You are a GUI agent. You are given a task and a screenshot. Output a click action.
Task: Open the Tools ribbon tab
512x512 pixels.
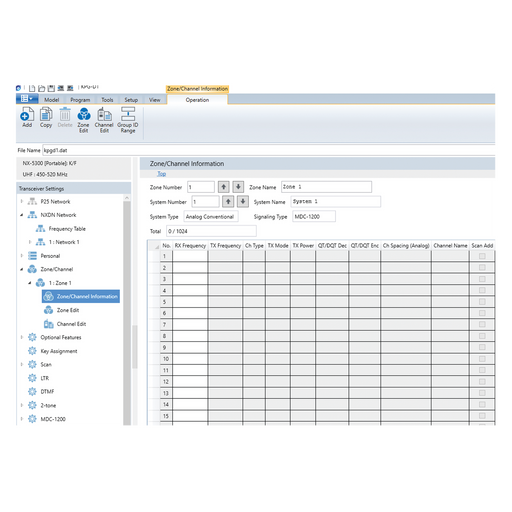[x=107, y=100]
